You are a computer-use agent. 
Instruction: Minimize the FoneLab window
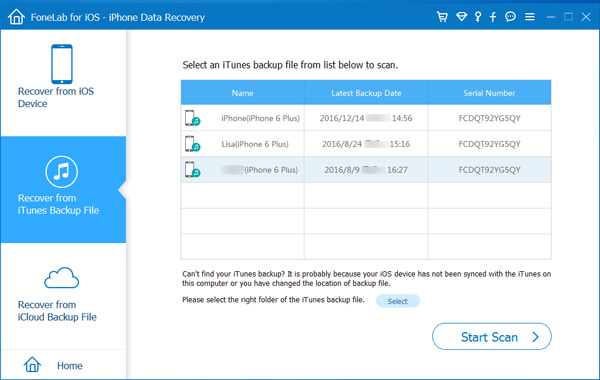pyautogui.click(x=551, y=17)
